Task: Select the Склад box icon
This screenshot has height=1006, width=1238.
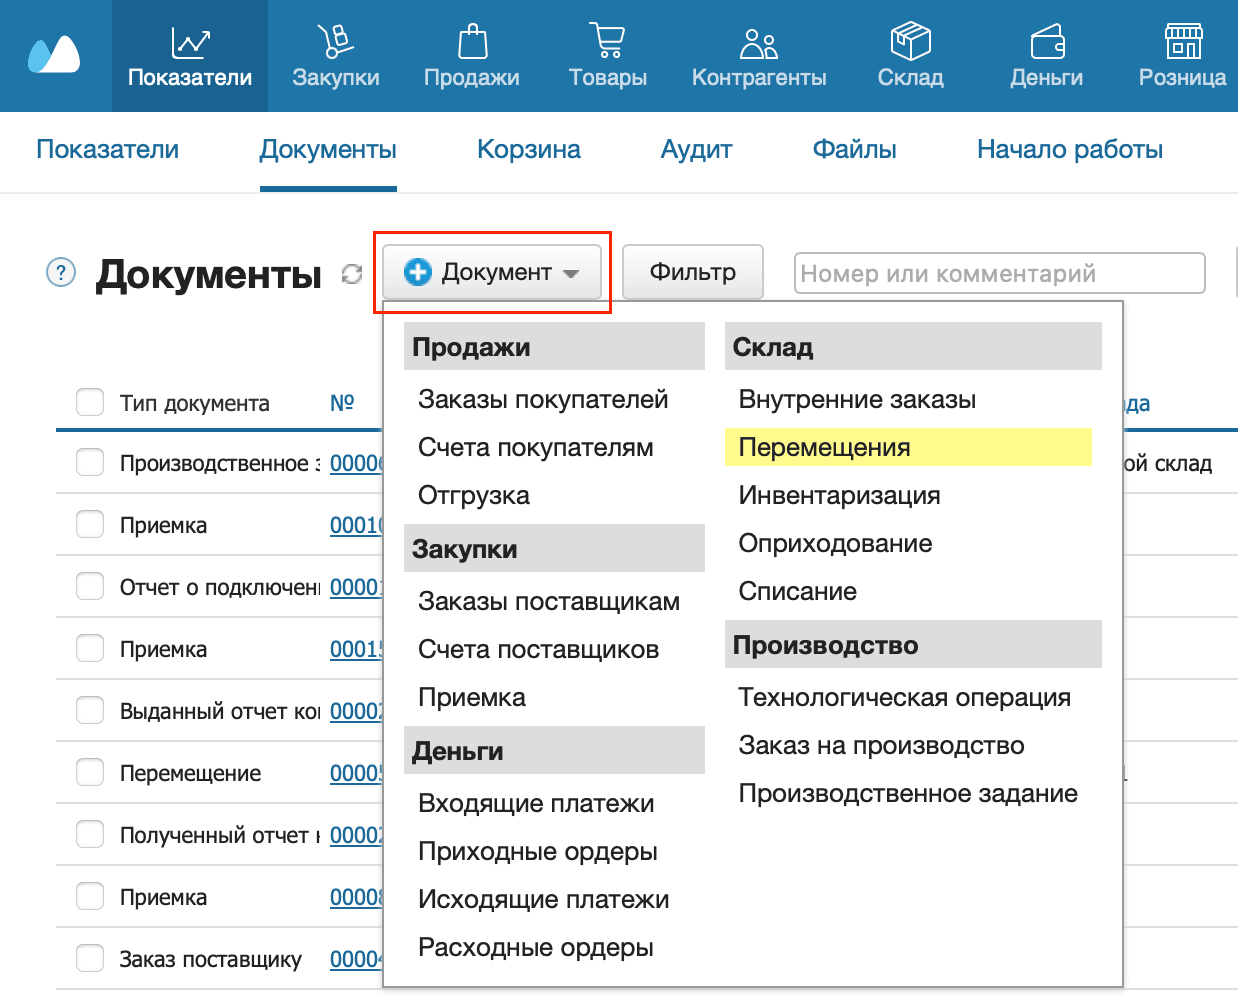Action: tap(908, 42)
